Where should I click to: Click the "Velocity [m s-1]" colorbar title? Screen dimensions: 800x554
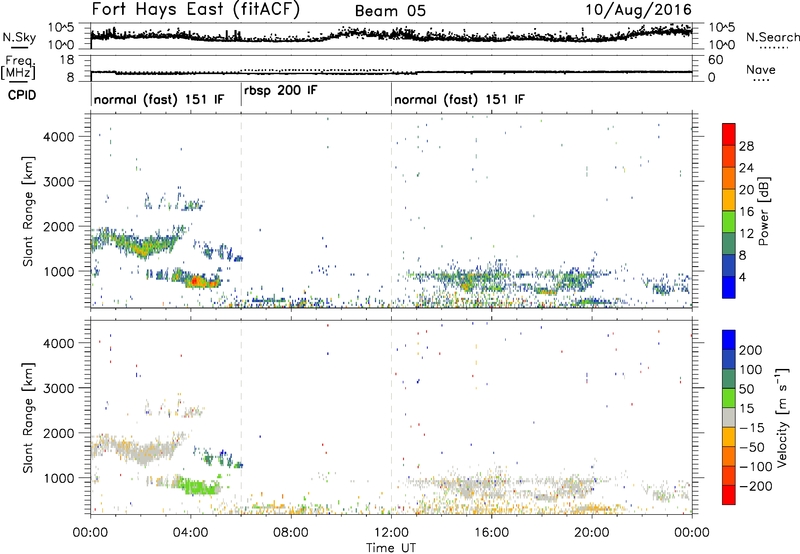pos(783,417)
